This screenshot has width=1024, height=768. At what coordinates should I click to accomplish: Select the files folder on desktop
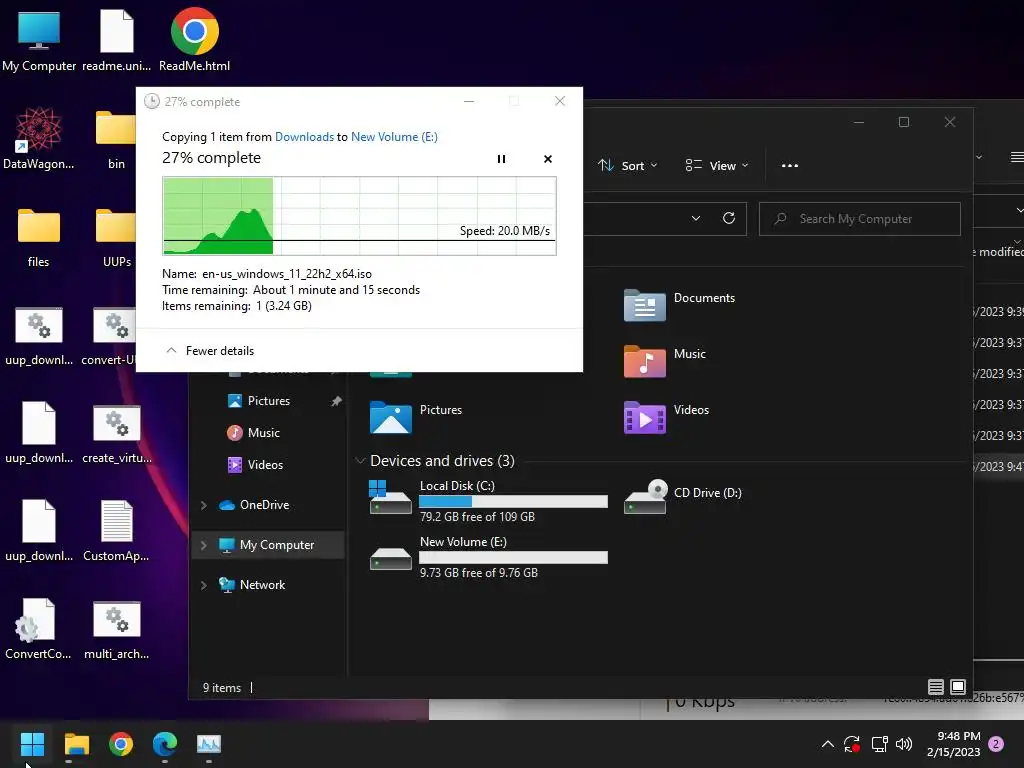click(x=39, y=236)
